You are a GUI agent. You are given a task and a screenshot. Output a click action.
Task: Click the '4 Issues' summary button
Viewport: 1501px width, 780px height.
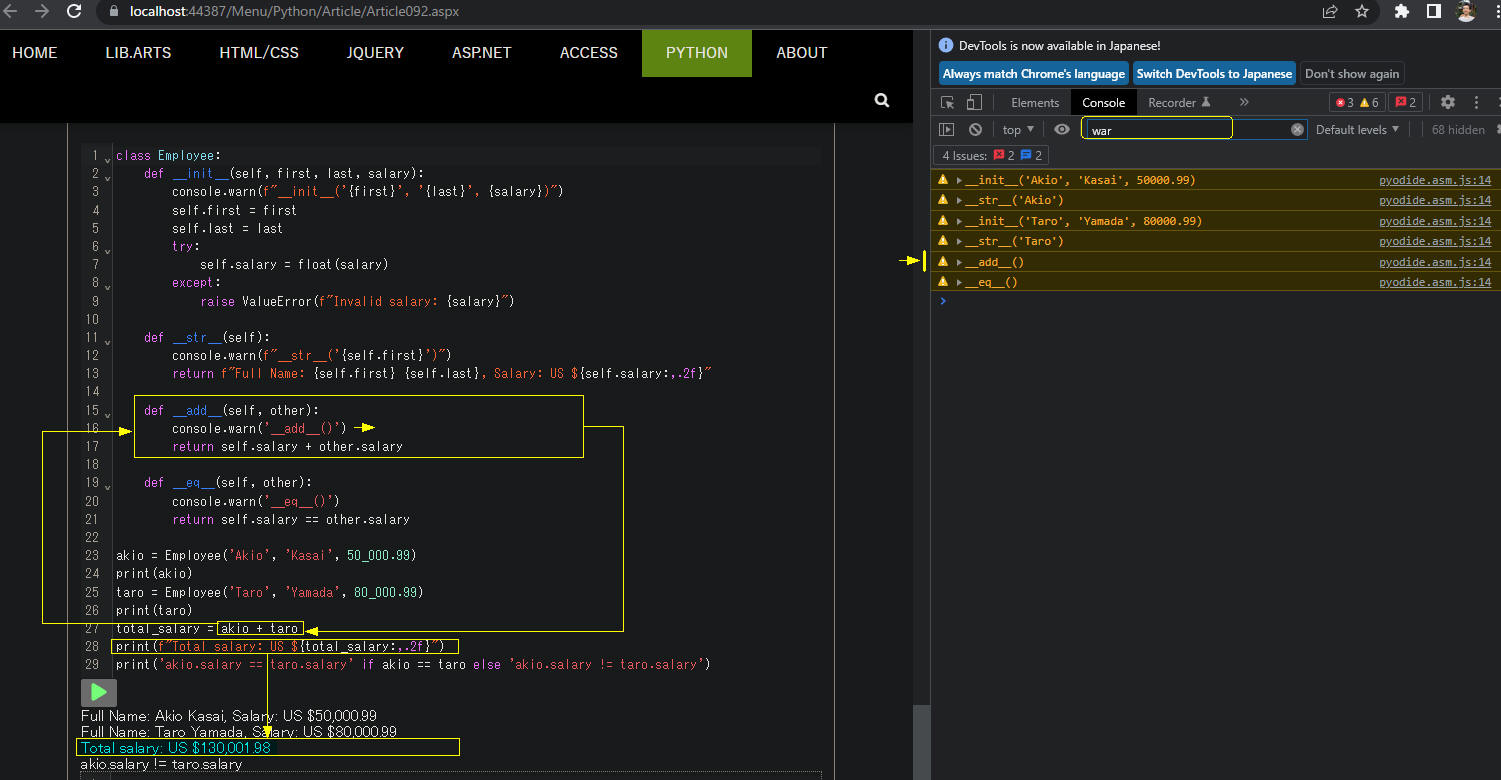pyautogui.click(x=992, y=155)
